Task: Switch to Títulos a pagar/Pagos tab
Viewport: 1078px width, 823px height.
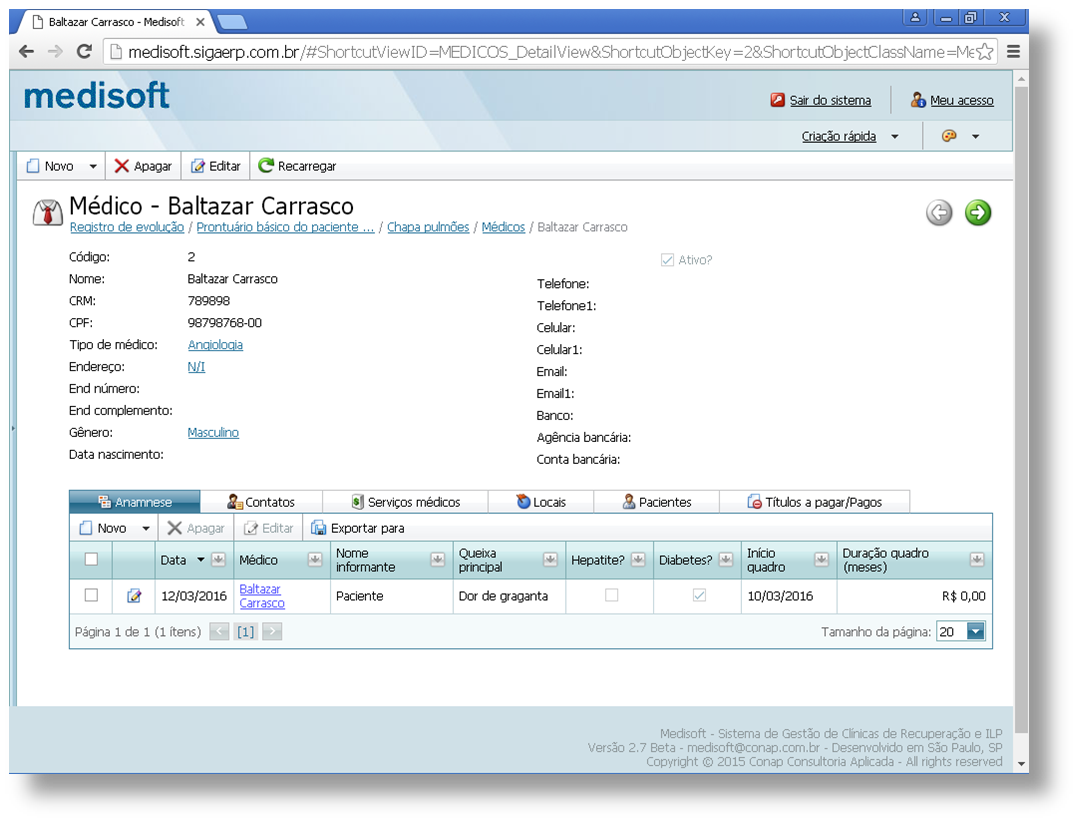Action: (x=815, y=502)
